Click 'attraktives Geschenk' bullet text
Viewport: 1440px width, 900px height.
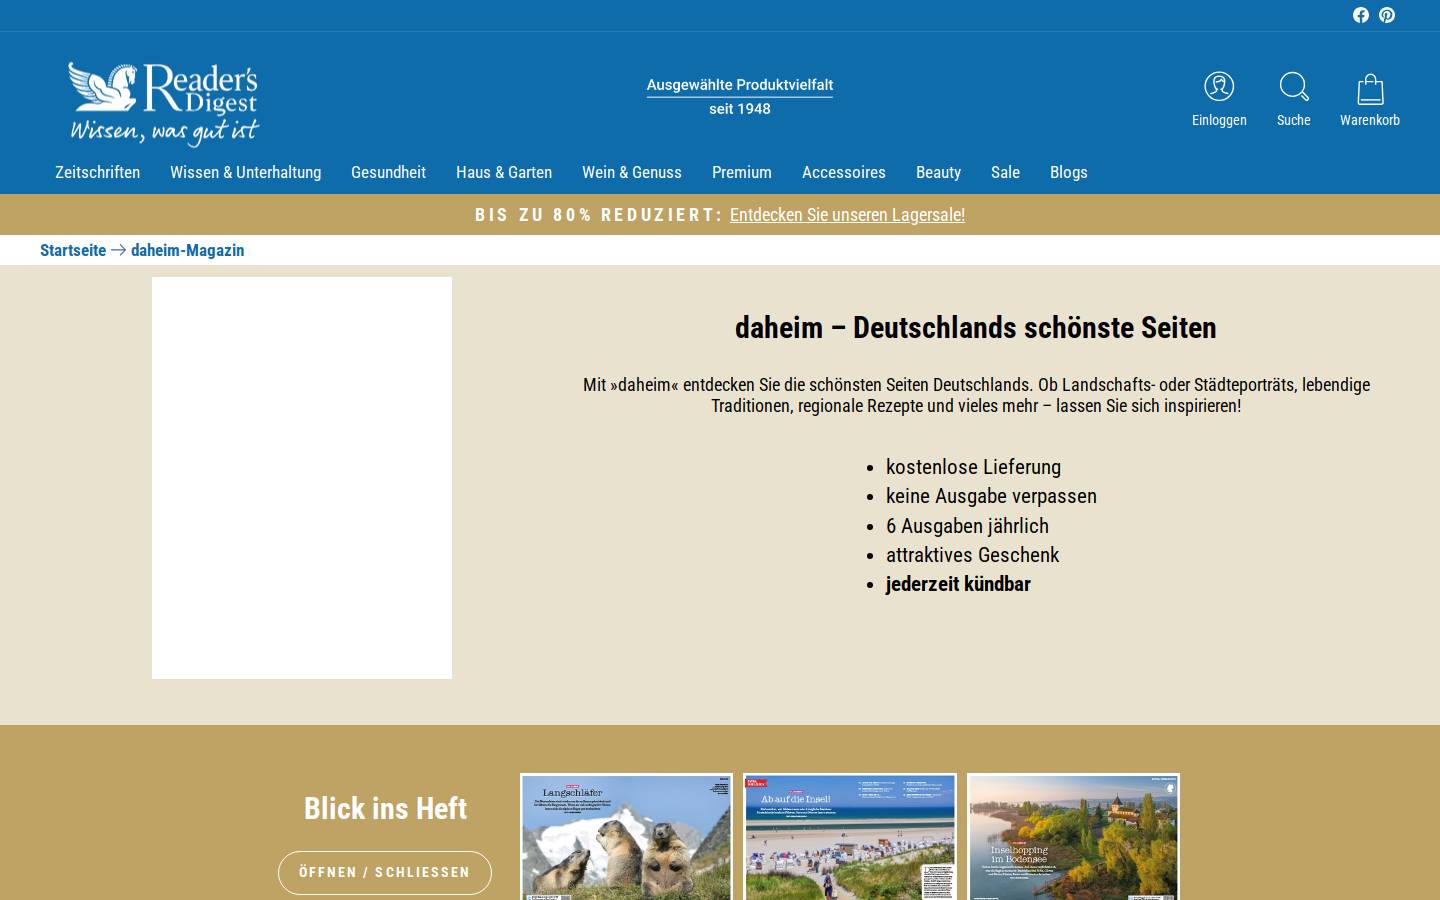(972, 555)
